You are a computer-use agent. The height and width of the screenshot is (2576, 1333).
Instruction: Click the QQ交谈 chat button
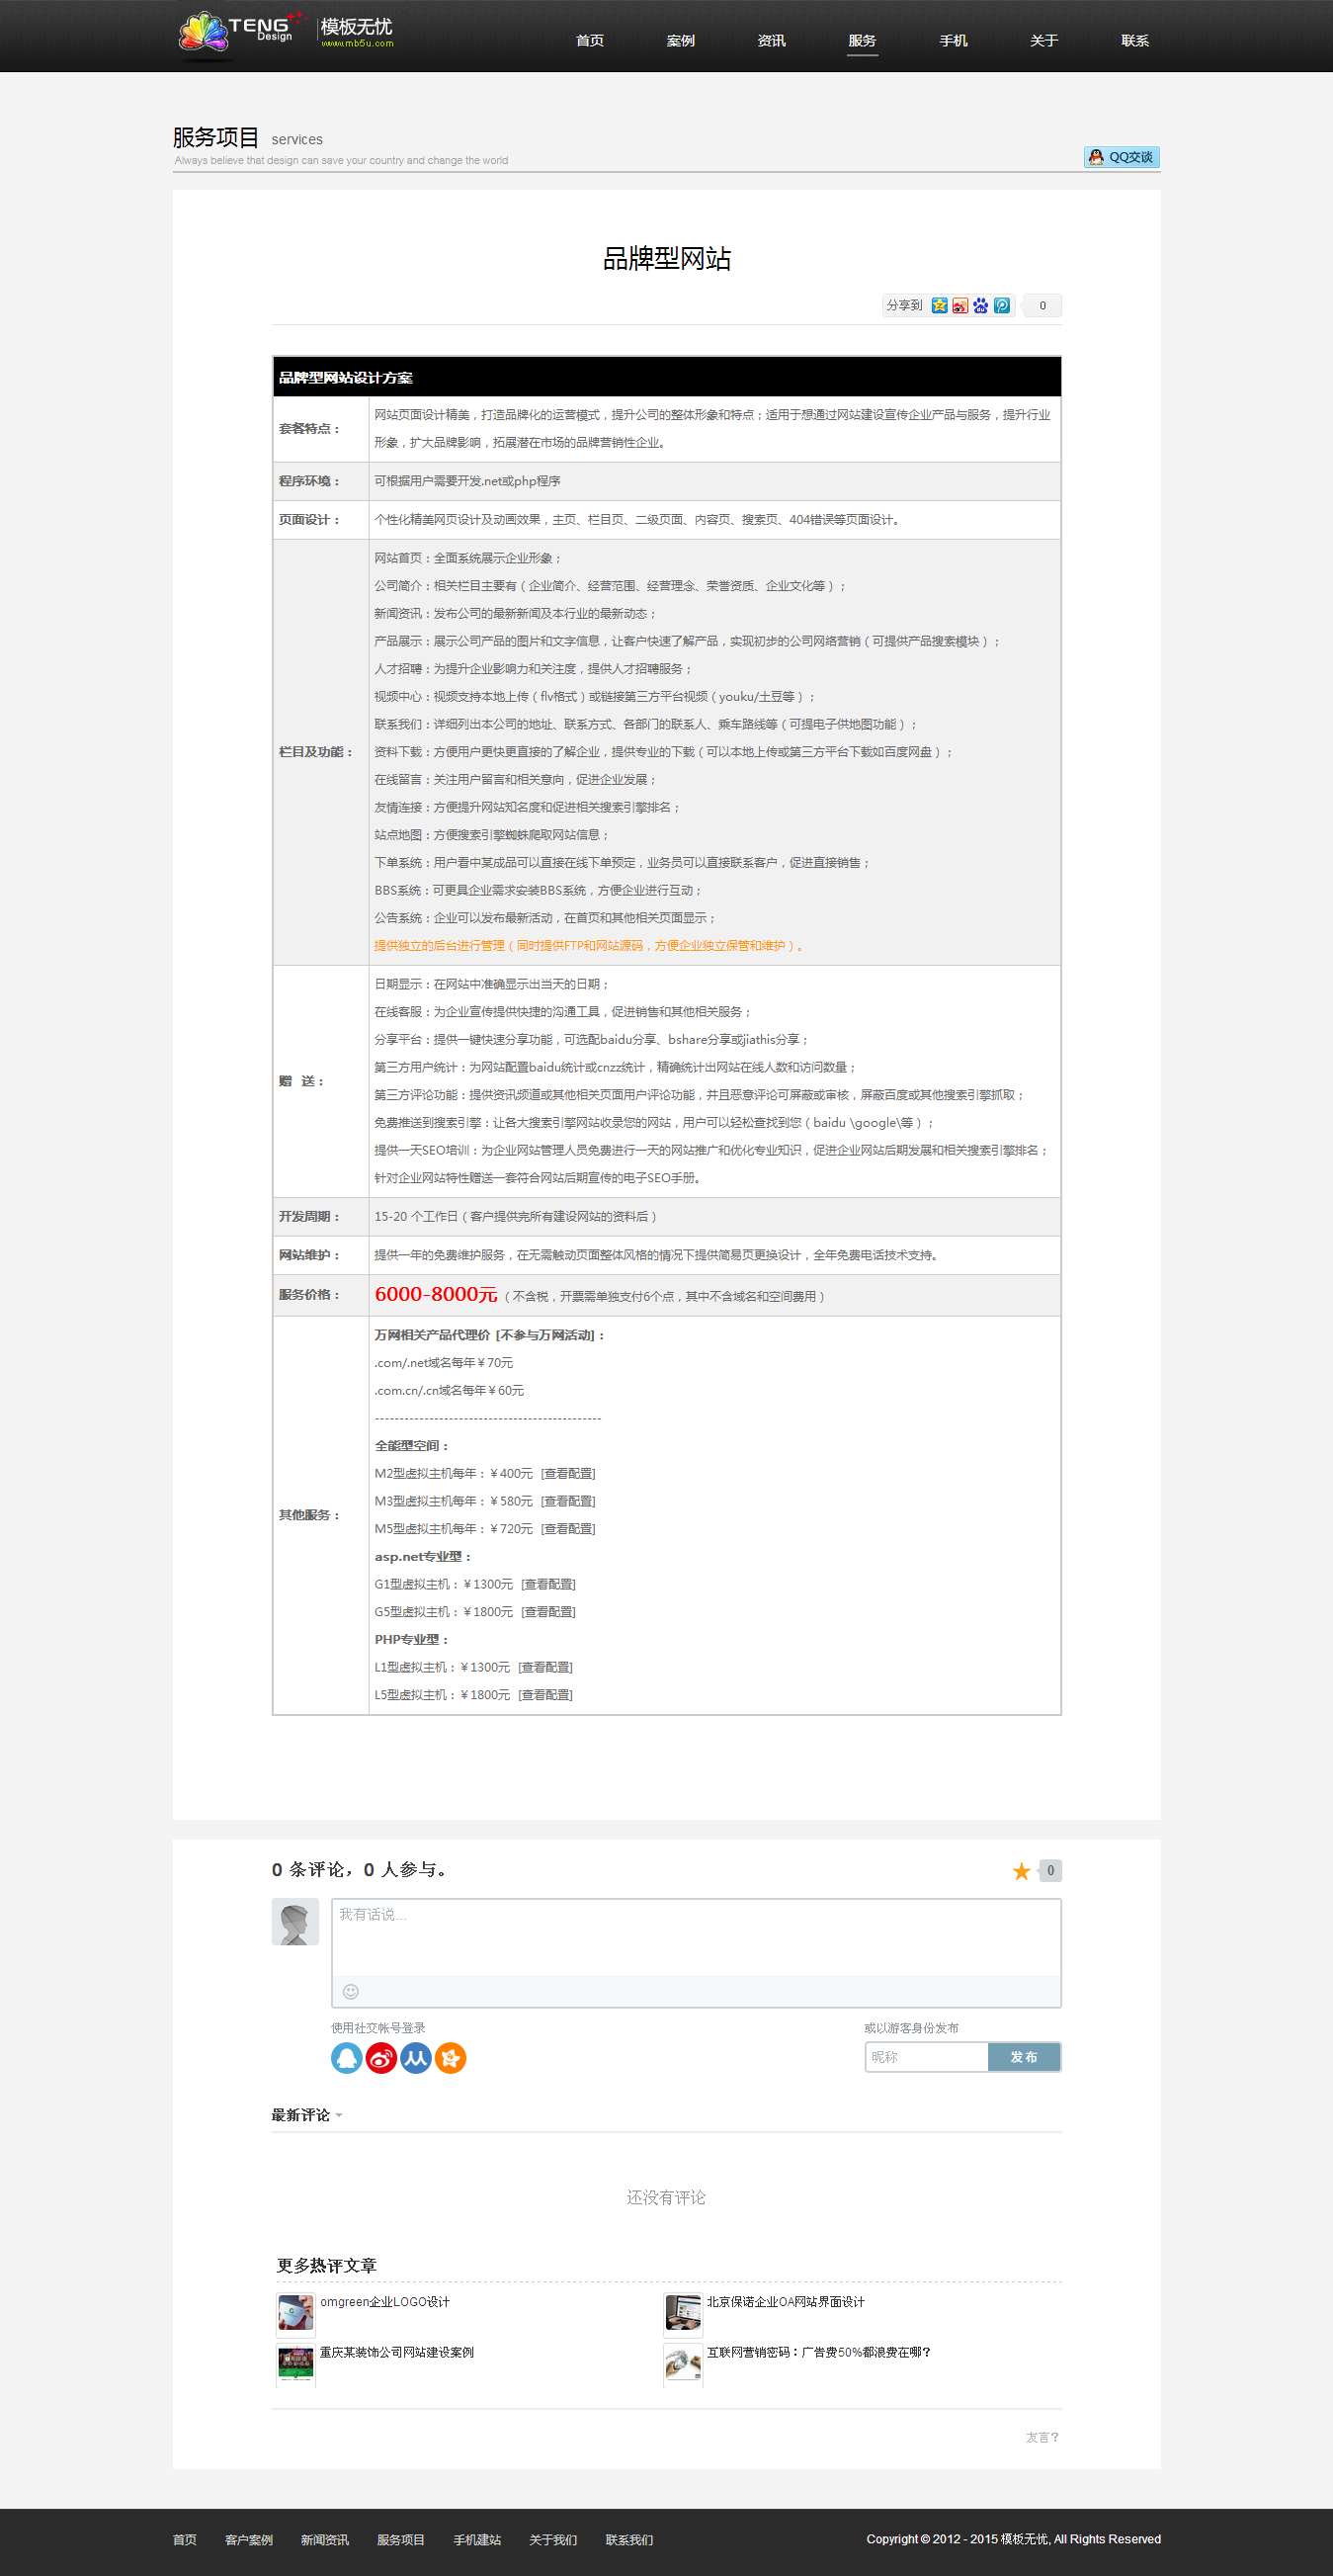1121,157
